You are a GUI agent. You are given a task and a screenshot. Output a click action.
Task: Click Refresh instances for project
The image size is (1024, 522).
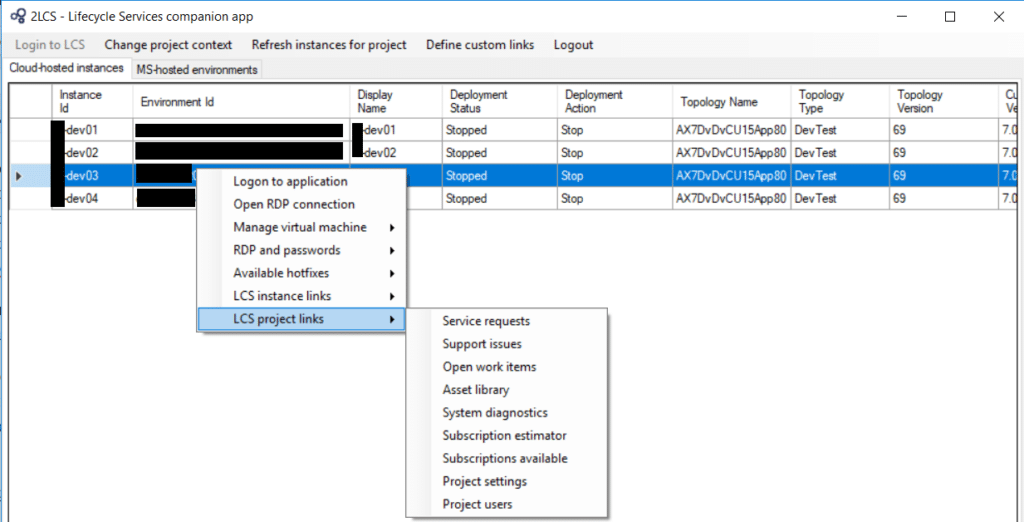329,45
